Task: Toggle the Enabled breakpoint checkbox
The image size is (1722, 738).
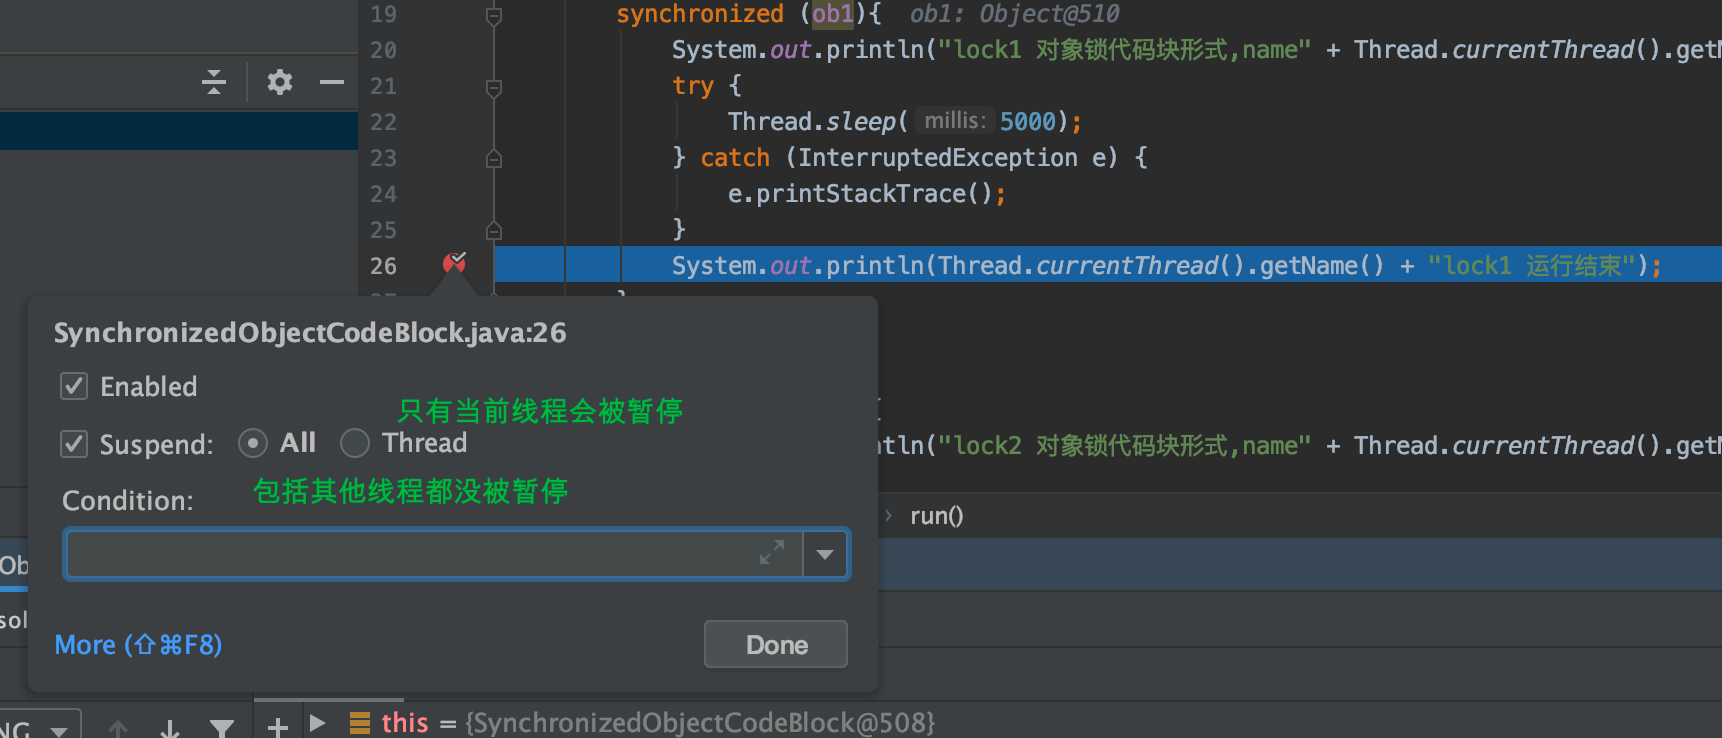Action: [x=74, y=386]
